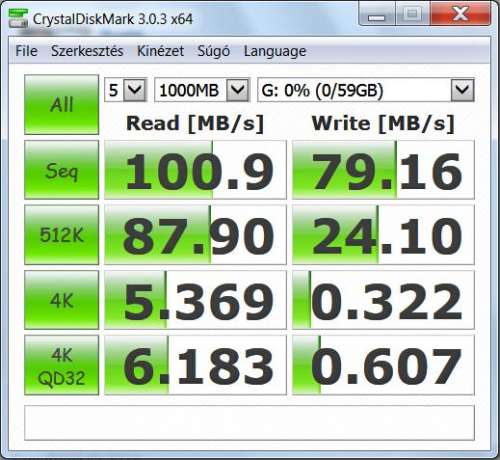500x460 pixels.
Task: Open the Language menu
Action: click(x=275, y=51)
